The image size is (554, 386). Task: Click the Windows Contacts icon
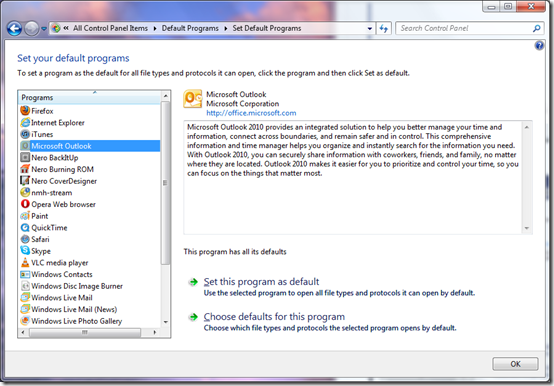pyautogui.click(x=25, y=274)
